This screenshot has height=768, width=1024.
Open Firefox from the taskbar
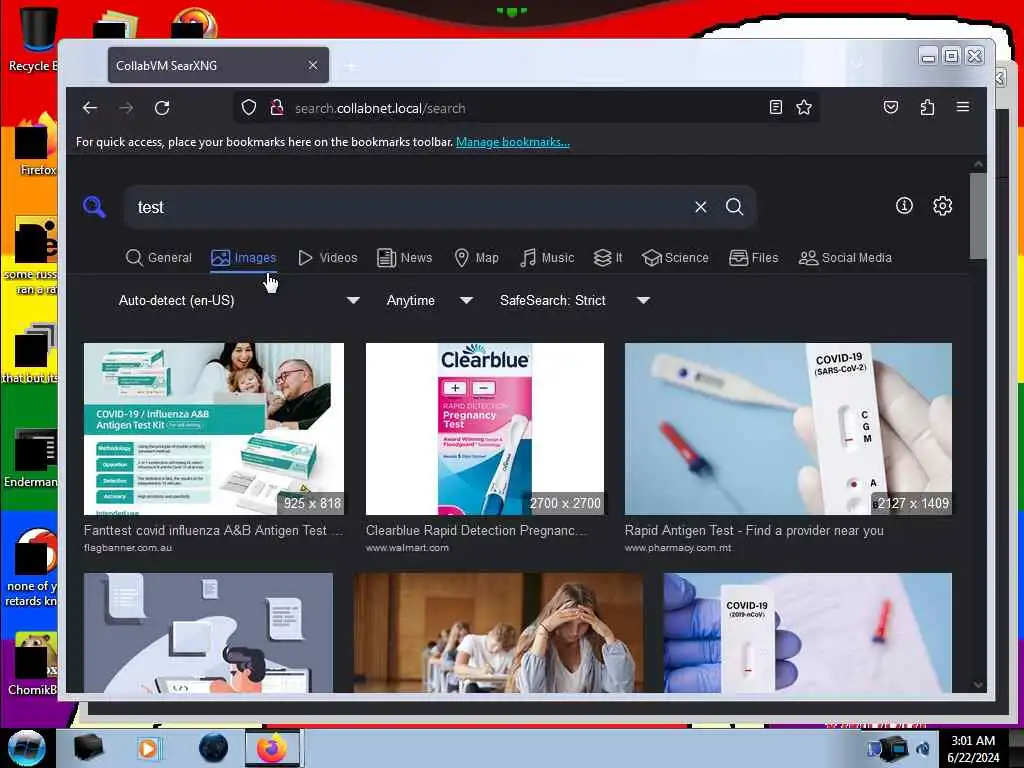tap(272, 748)
